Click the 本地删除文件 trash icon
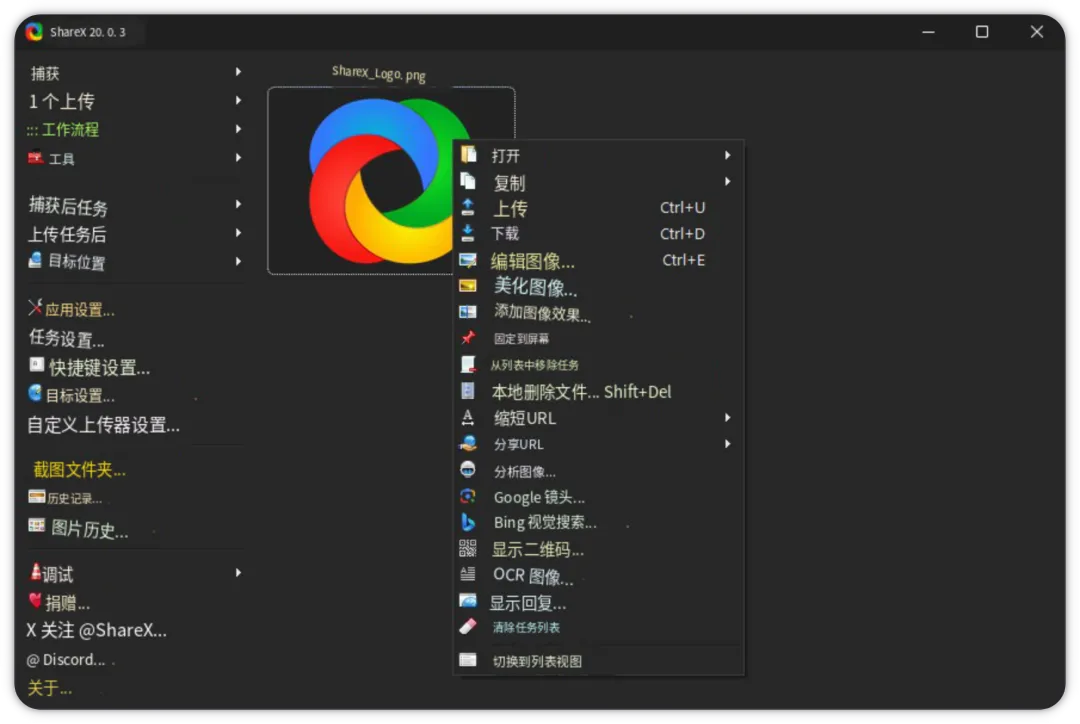The image size is (1080, 724). point(468,391)
